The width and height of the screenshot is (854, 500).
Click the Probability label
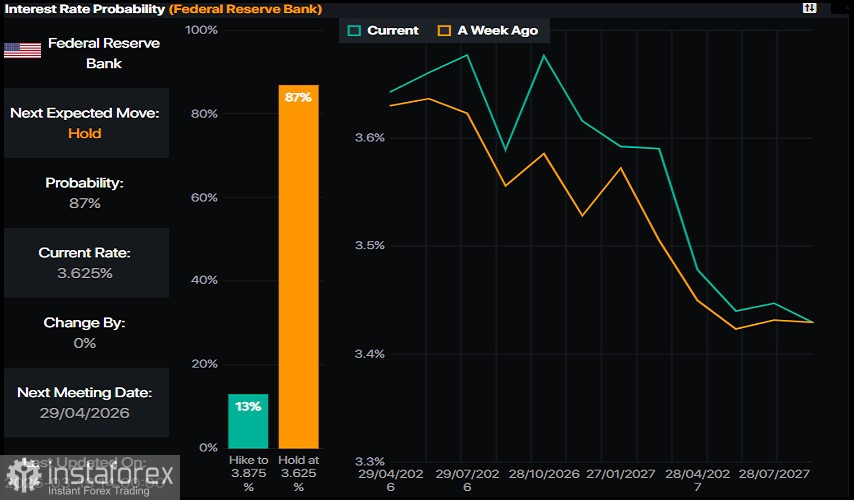(x=84, y=183)
